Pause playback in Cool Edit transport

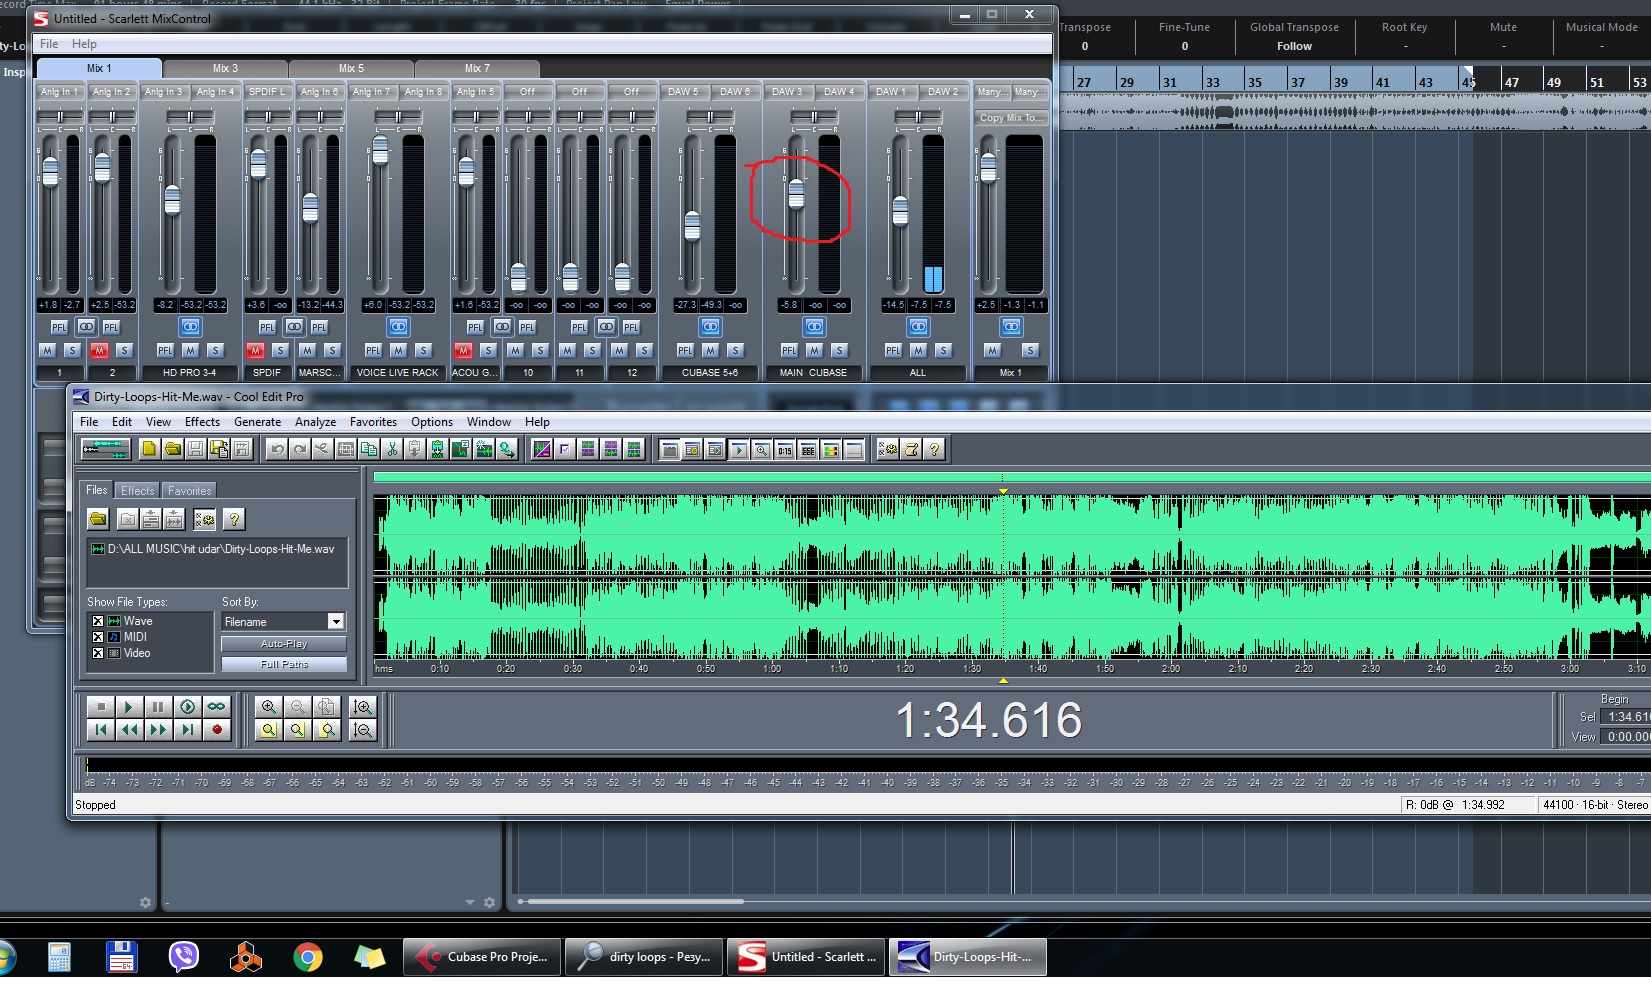click(x=158, y=707)
